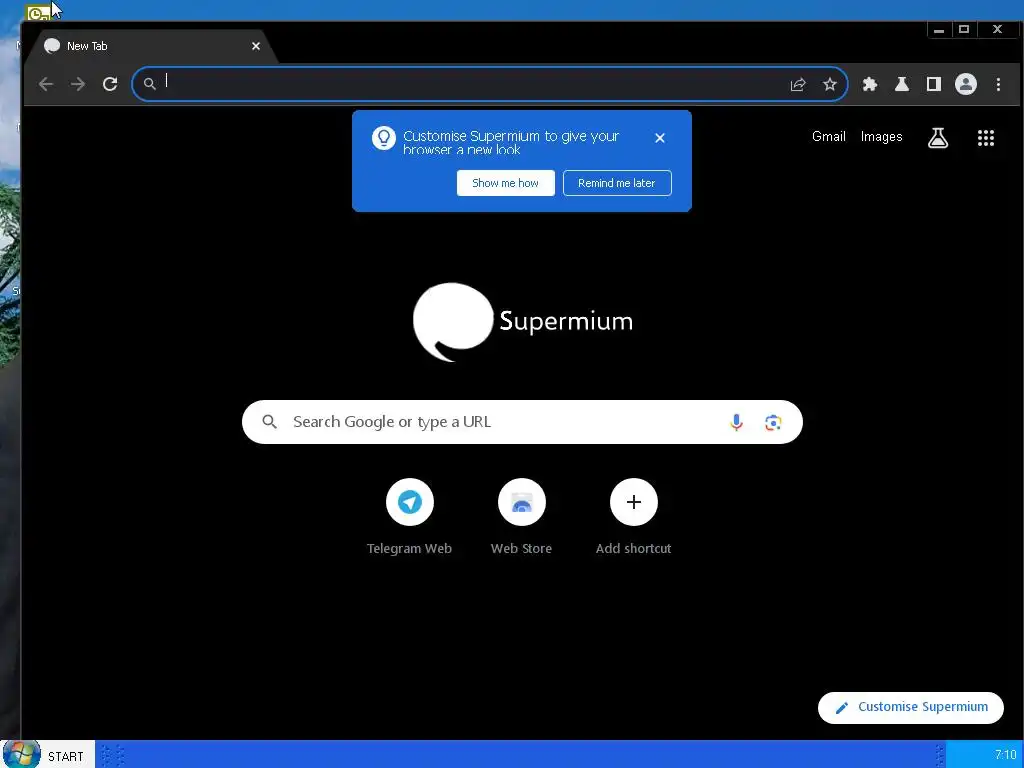
Task: Click the lightbulb icon in the tip popup
Action: [x=383, y=138]
